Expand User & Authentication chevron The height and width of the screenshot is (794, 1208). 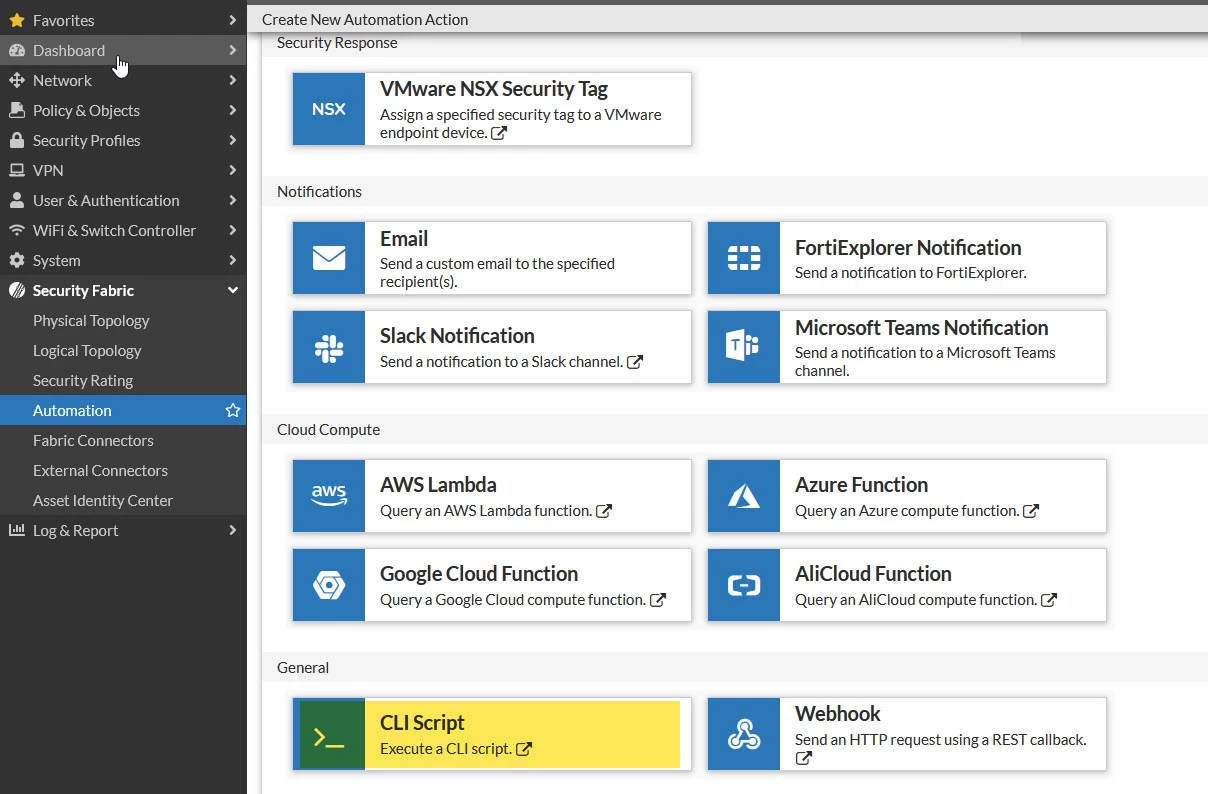pos(232,200)
